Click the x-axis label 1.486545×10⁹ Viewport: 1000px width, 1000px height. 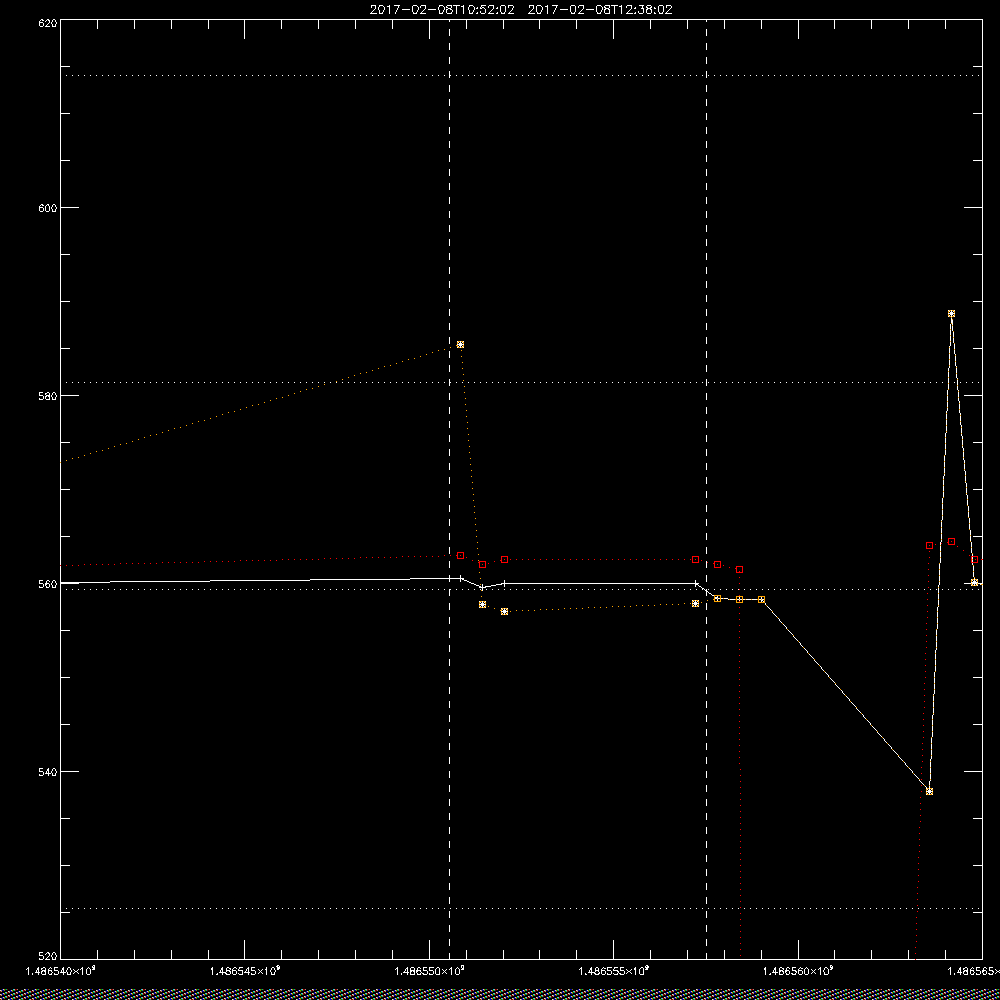(x=245, y=971)
